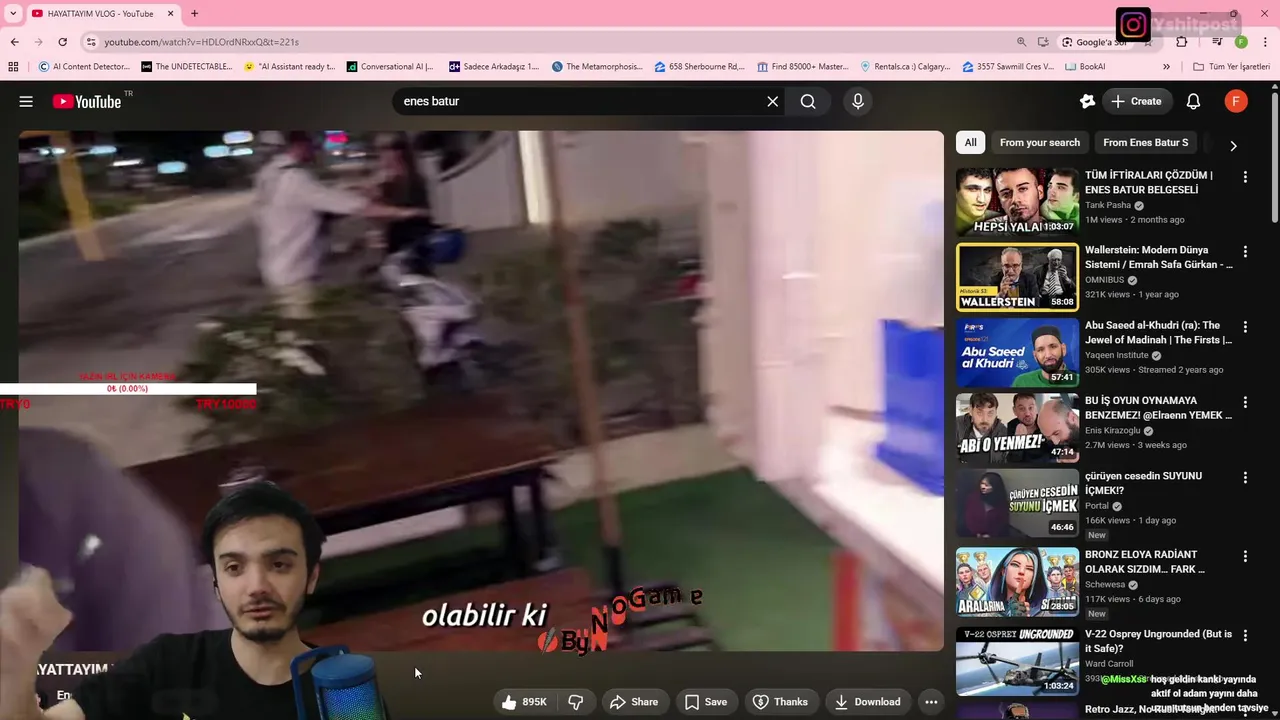Open the Chrome three-dot menu

[x=1265, y=42]
